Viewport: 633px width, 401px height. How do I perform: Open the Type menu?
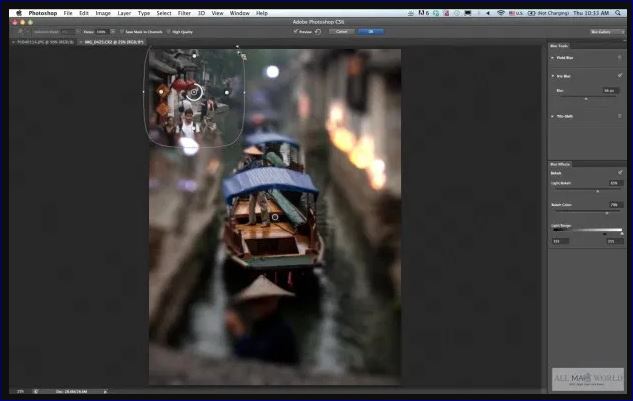144,13
